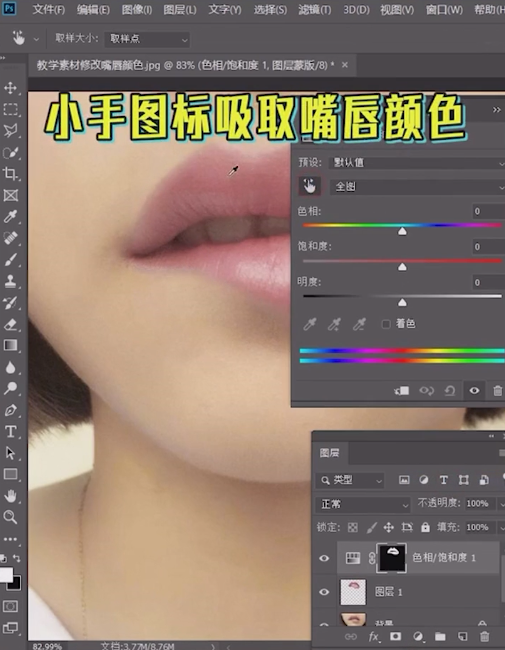Select the Brush tool

pyautogui.click(x=10, y=260)
